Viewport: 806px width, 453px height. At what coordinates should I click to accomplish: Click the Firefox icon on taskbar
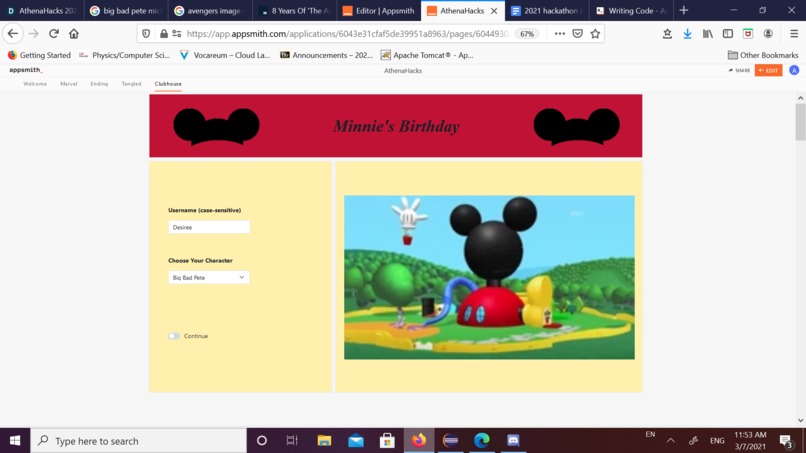[x=419, y=441]
